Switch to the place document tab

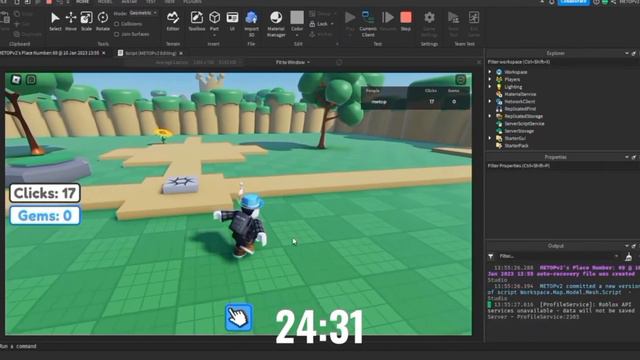49,53
